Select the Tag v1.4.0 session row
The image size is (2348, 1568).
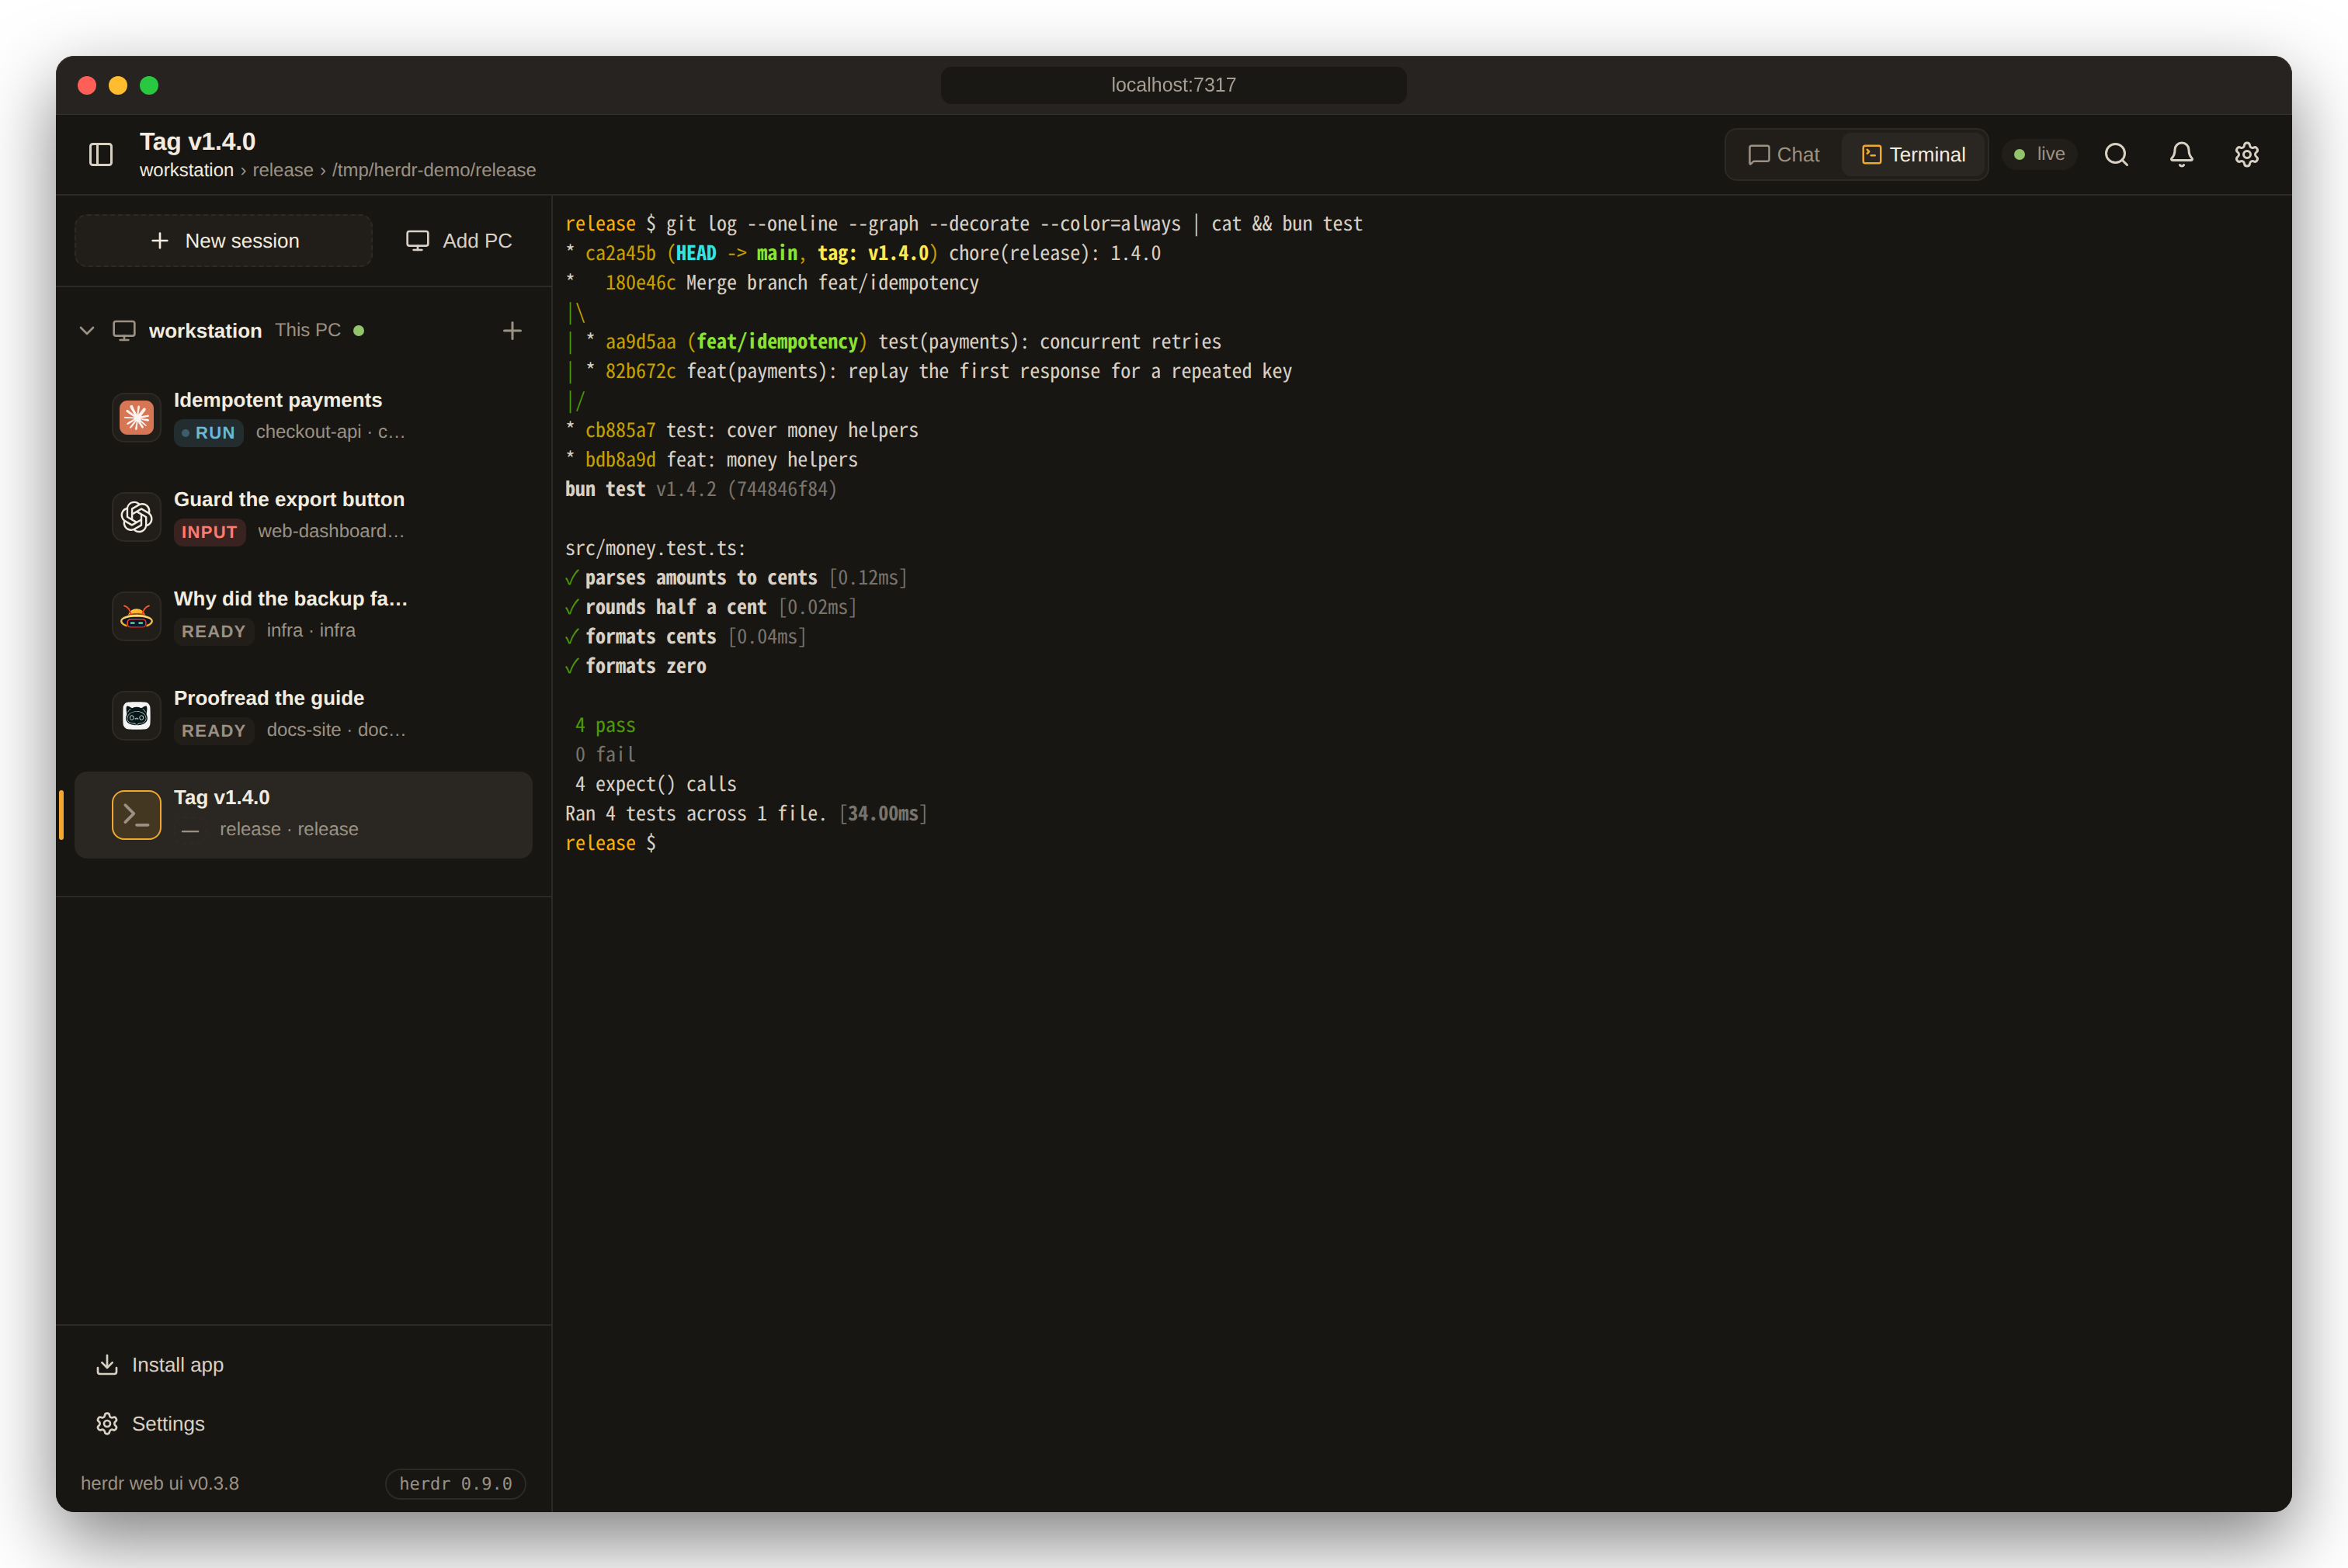coord(304,815)
